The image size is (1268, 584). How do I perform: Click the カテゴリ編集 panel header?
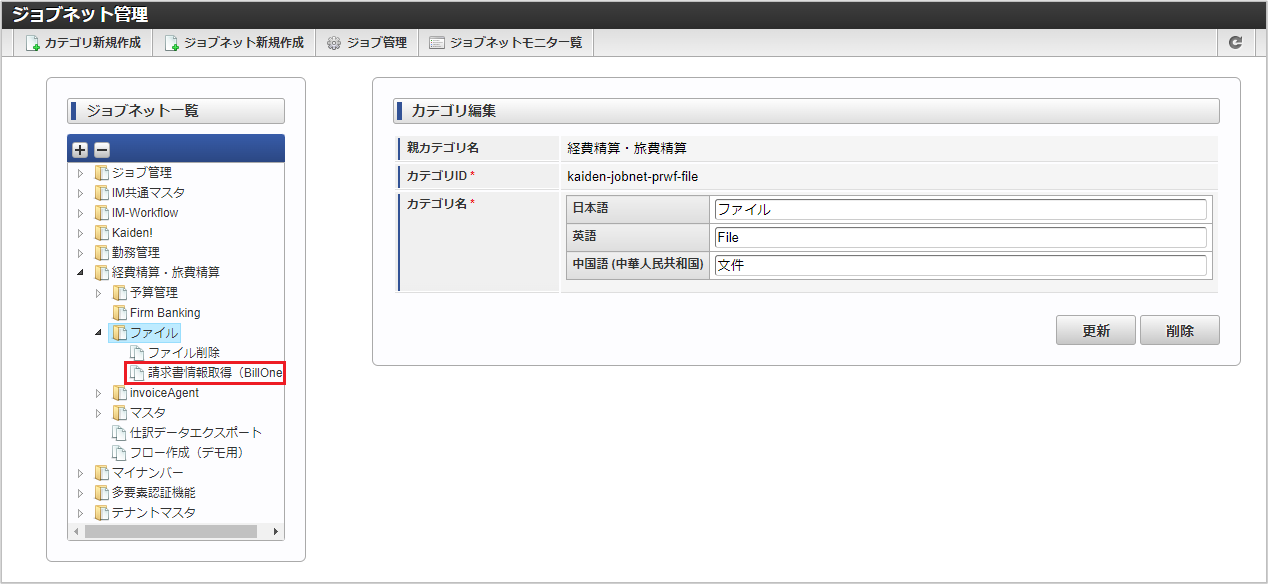pos(806,111)
